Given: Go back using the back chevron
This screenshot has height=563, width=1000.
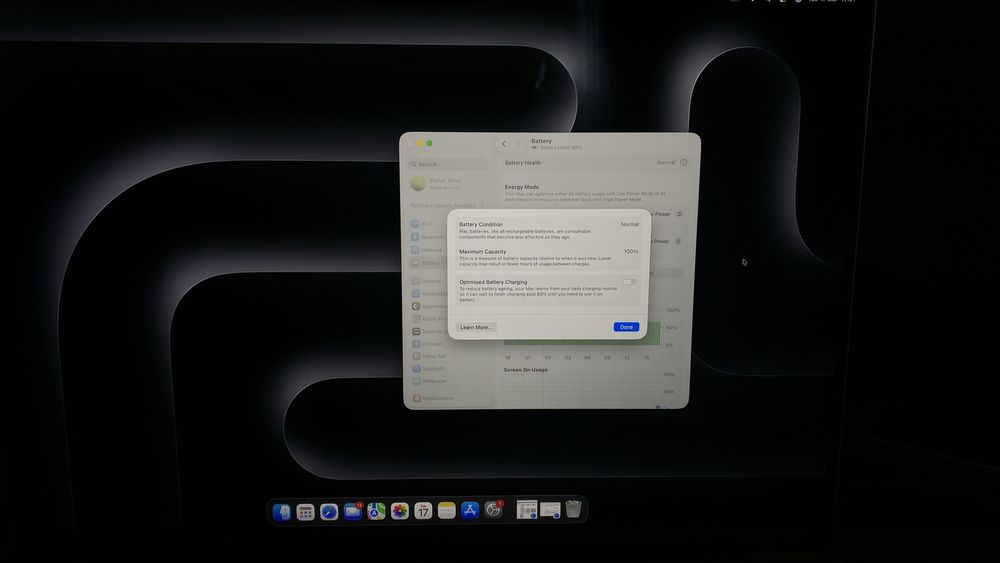Looking at the screenshot, I should tap(504, 144).
